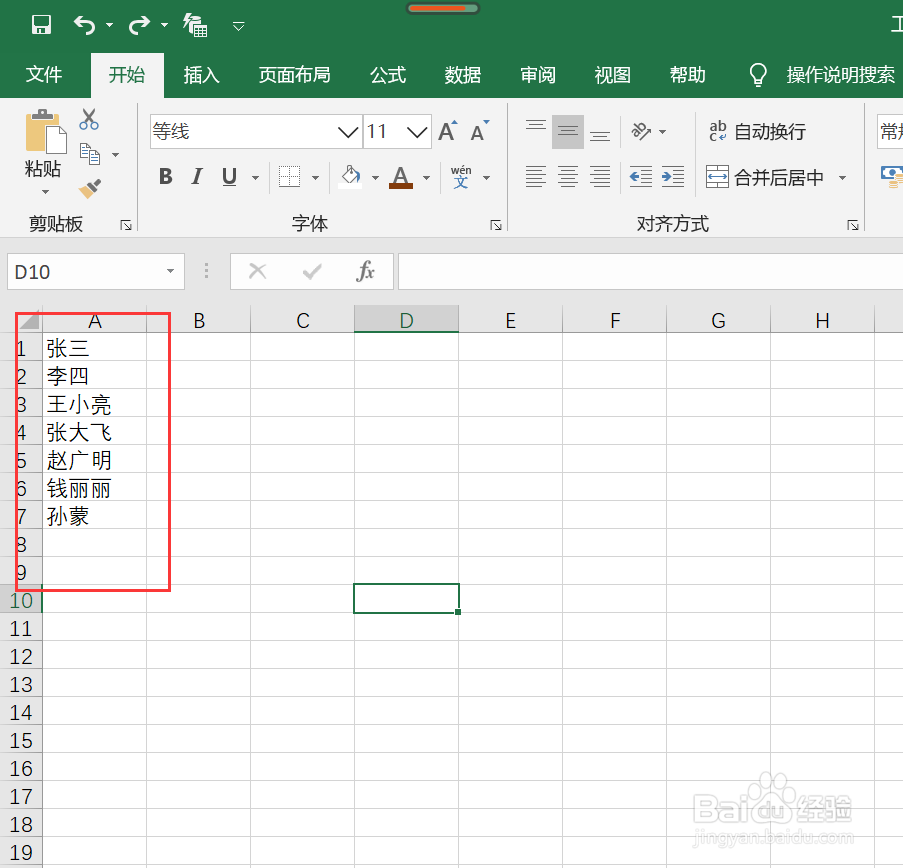Select row 15 header
Viewport: 903px width, 868px height.
click(x=21, y=740)
